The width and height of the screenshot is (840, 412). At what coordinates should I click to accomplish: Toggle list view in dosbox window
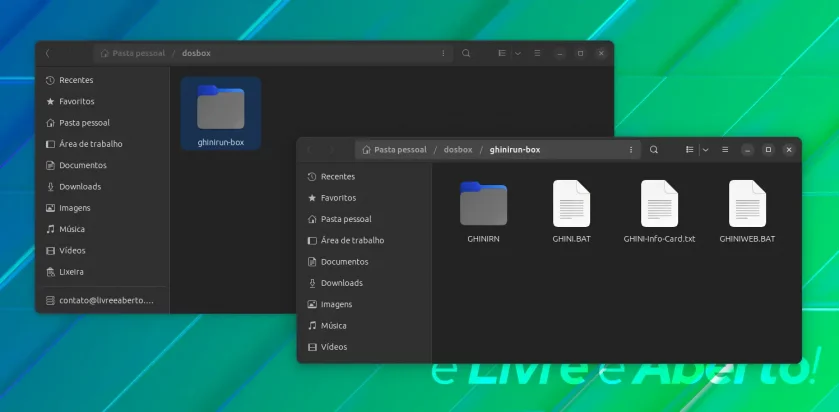pos(502,54)
